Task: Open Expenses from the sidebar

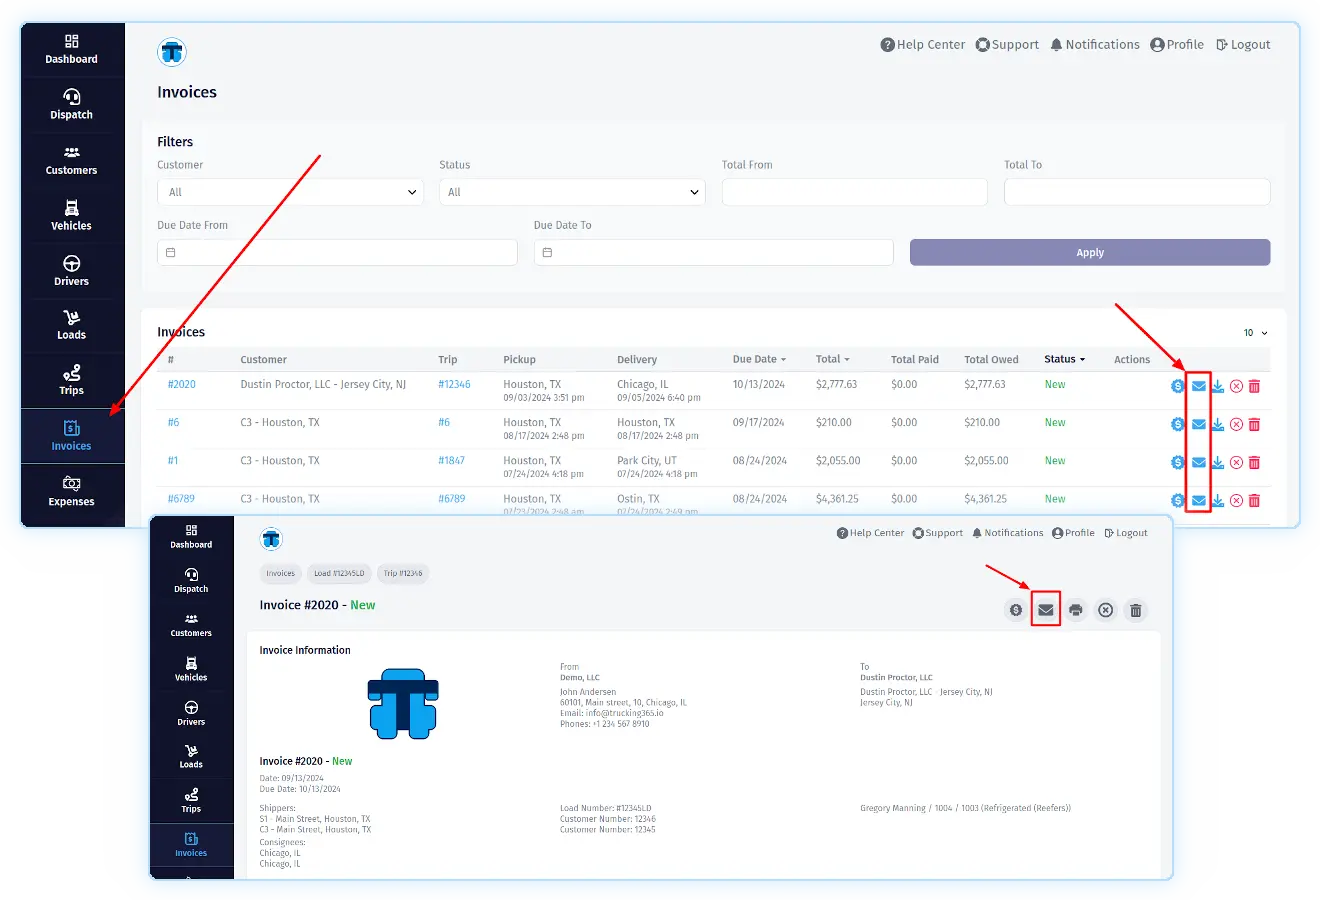Action: (72, 491)
